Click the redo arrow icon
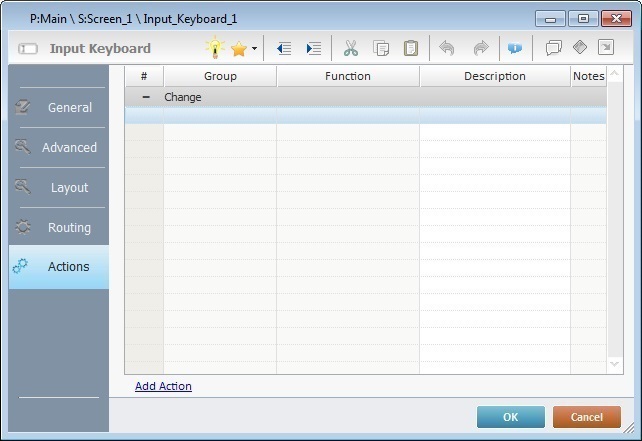 point(481,48)
